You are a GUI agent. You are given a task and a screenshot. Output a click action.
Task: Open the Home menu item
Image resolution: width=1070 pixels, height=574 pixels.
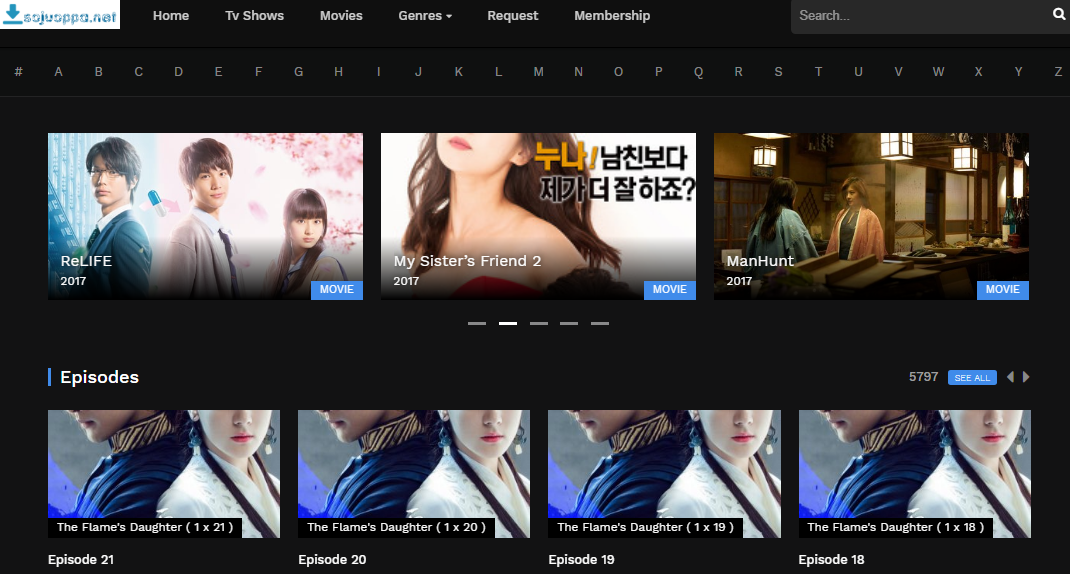[171, 16]
